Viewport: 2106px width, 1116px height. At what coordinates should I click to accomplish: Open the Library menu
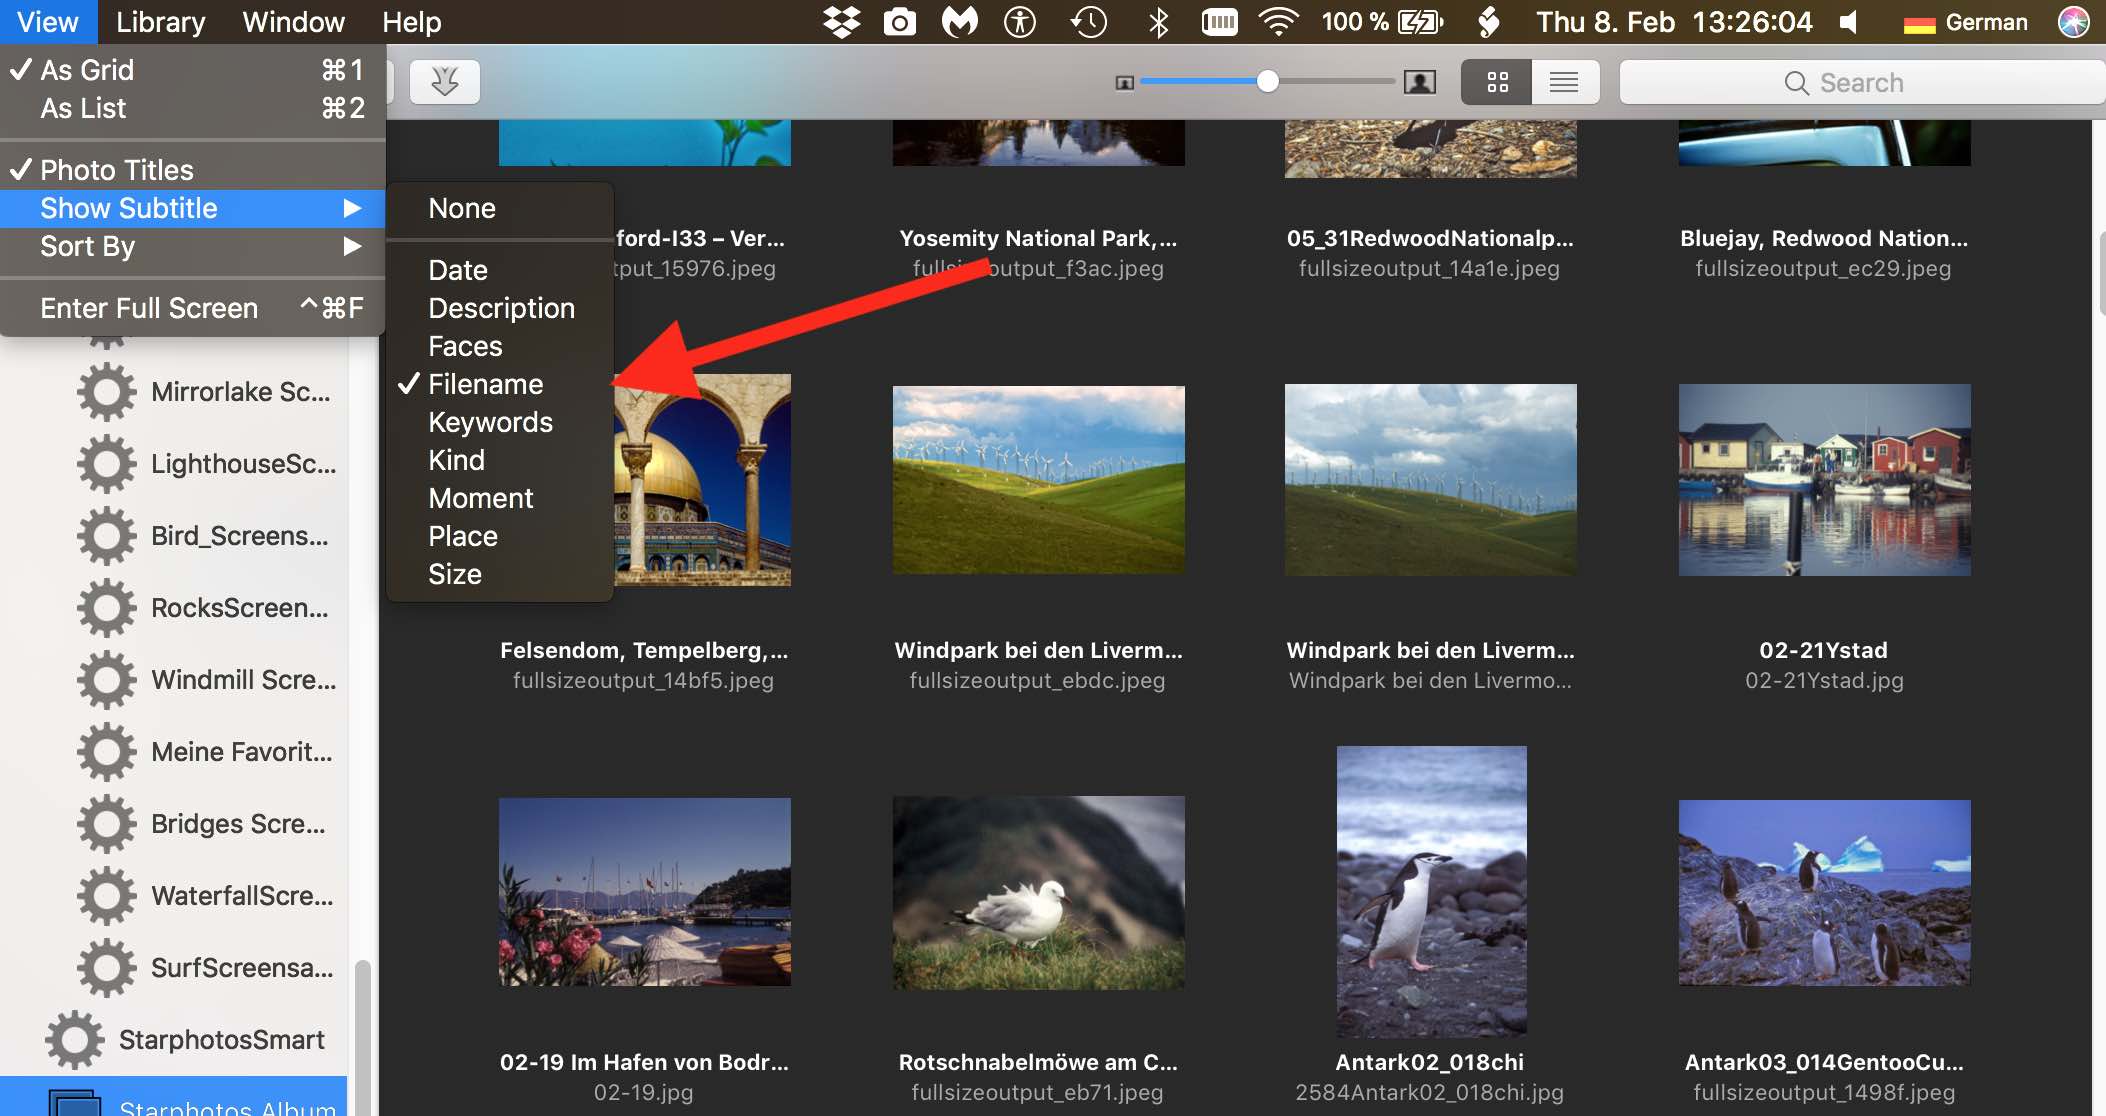tap(160, 22)
